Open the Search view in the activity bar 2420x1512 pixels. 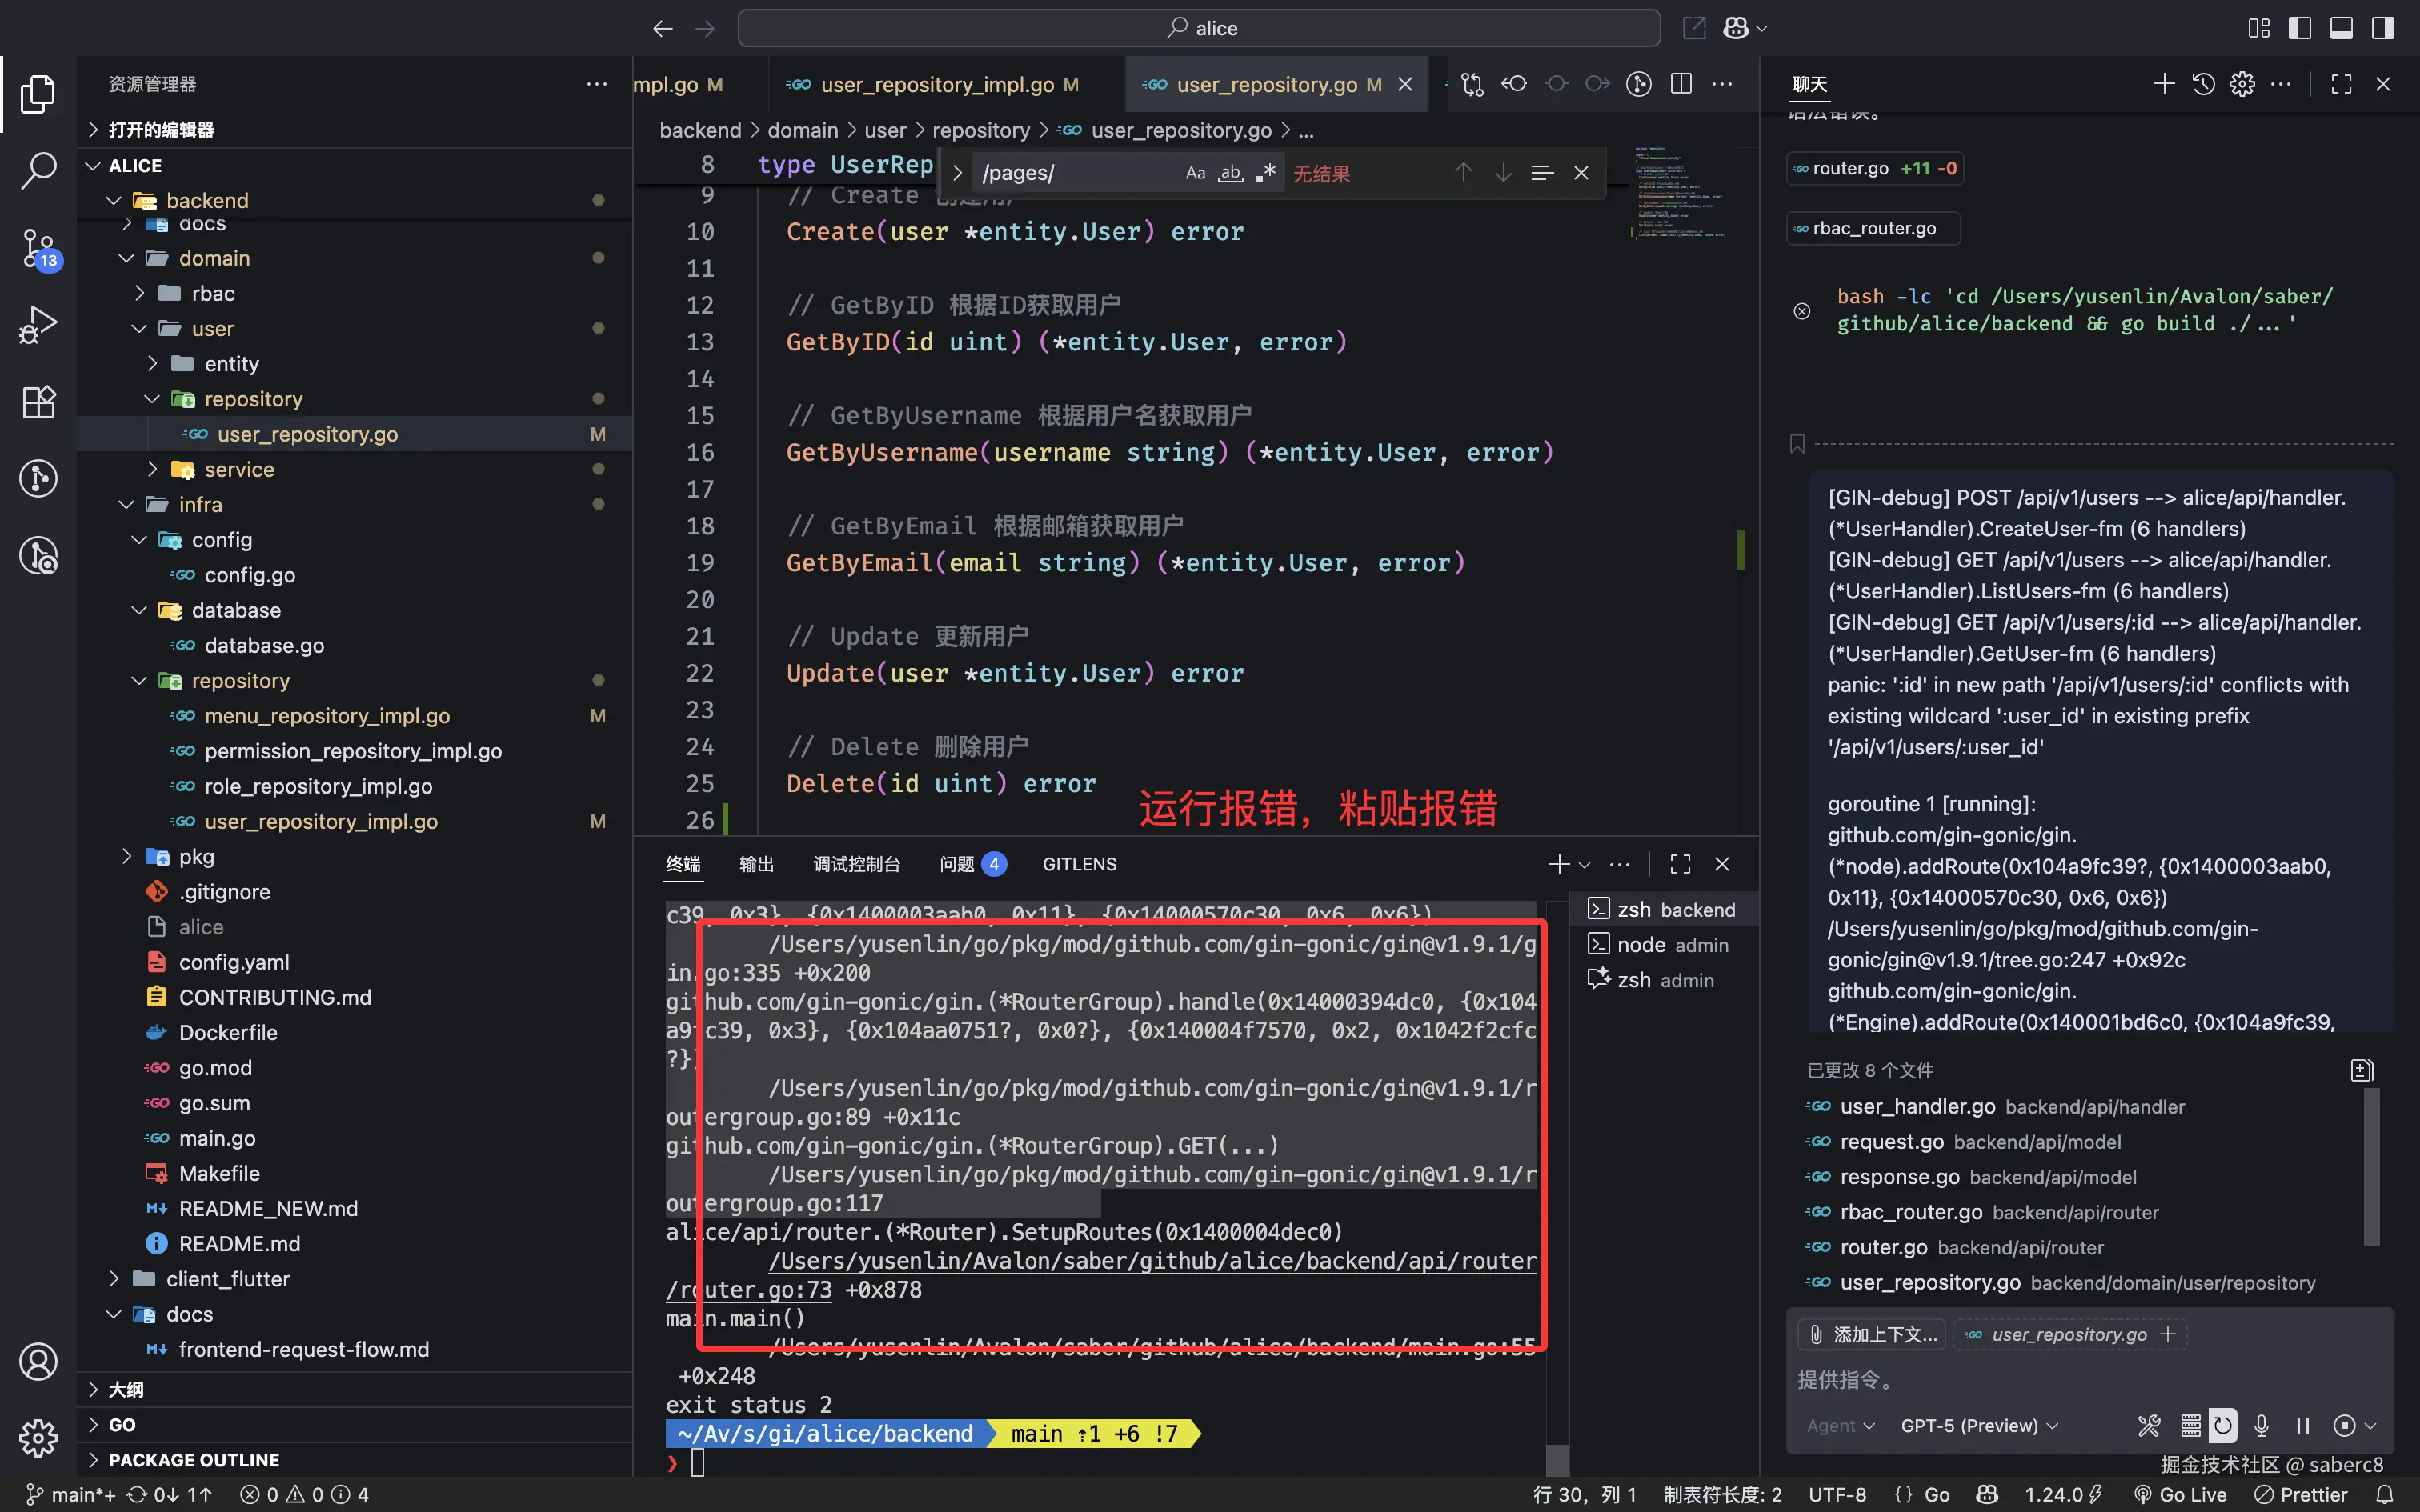coord(38,170)
